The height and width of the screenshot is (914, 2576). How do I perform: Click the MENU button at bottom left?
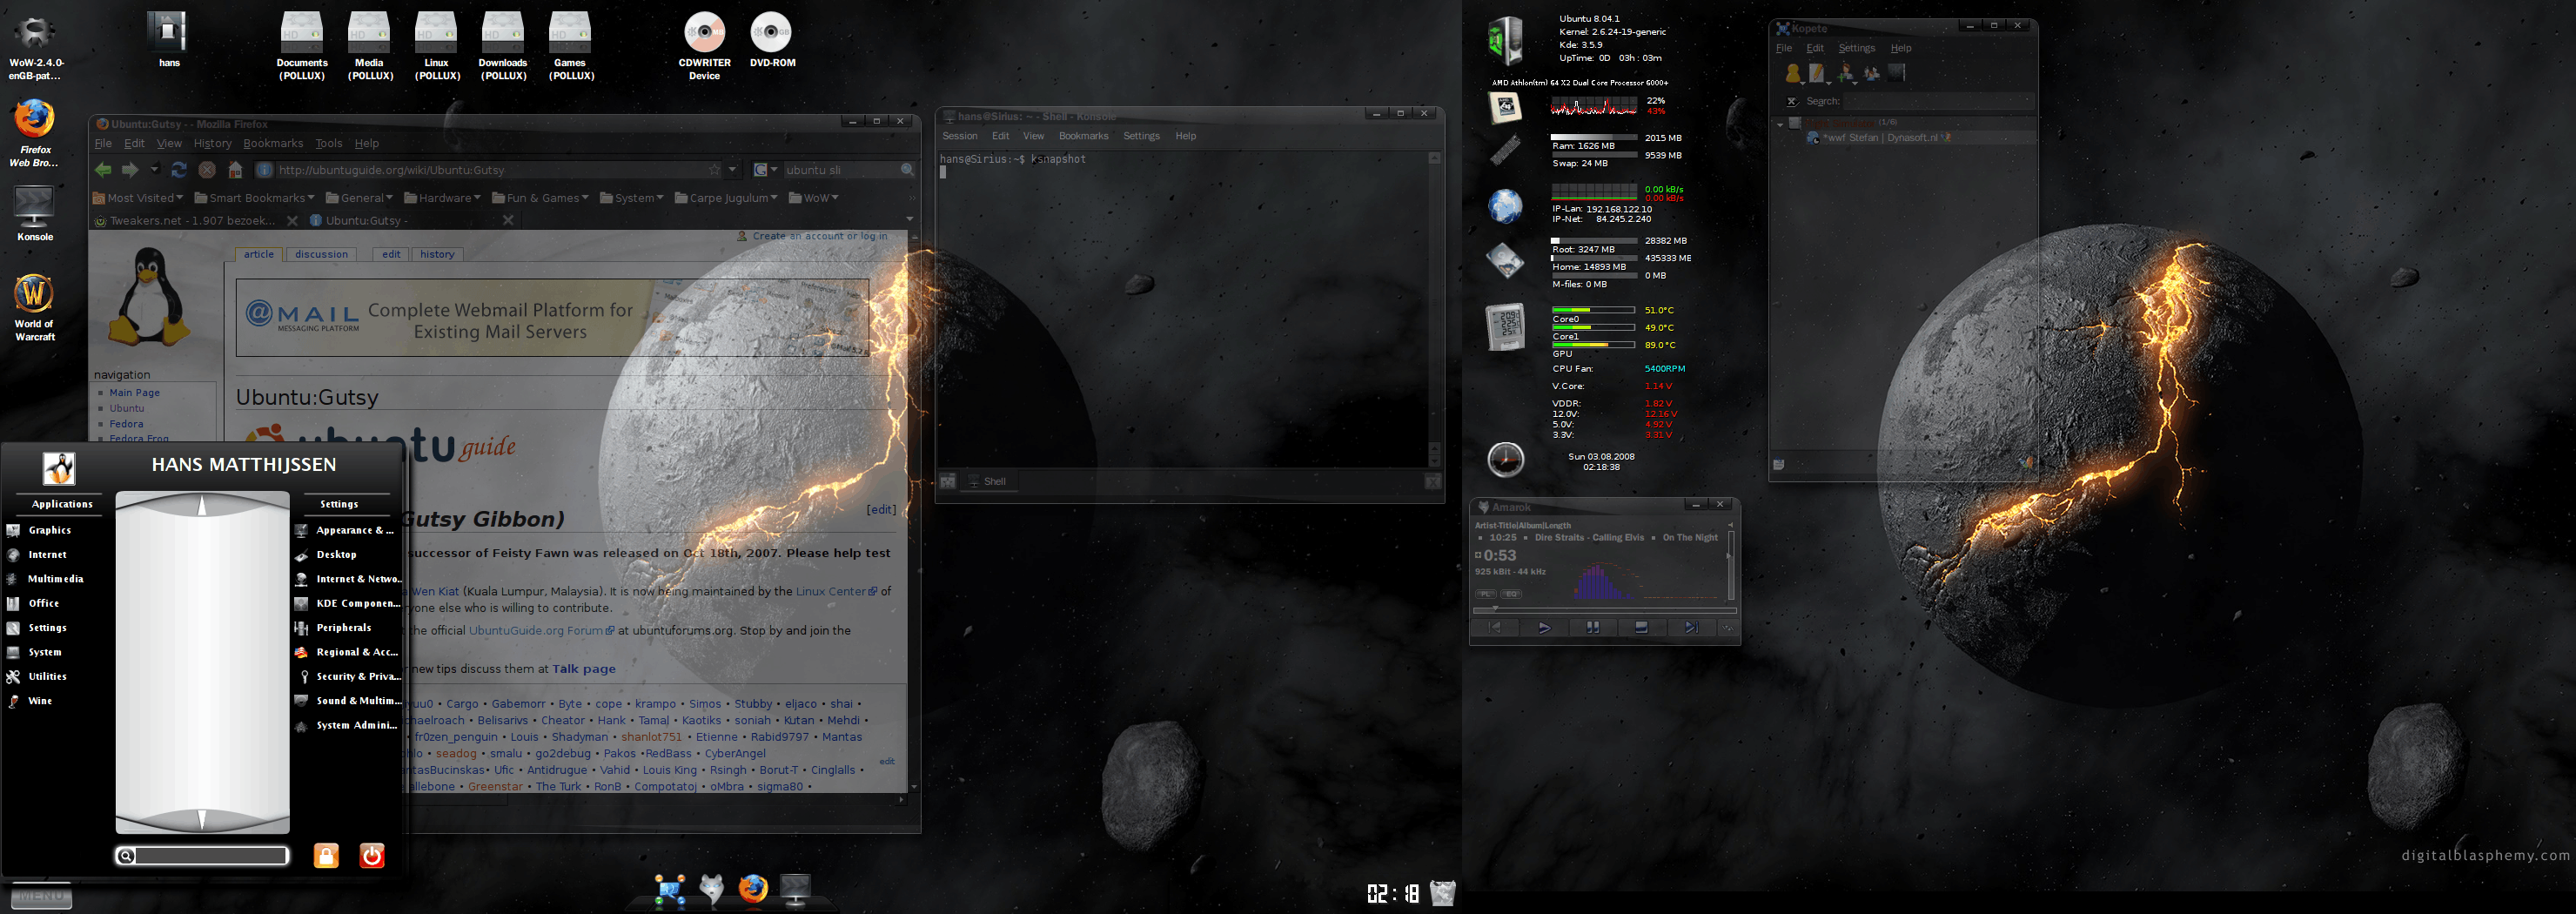(41, 896)
